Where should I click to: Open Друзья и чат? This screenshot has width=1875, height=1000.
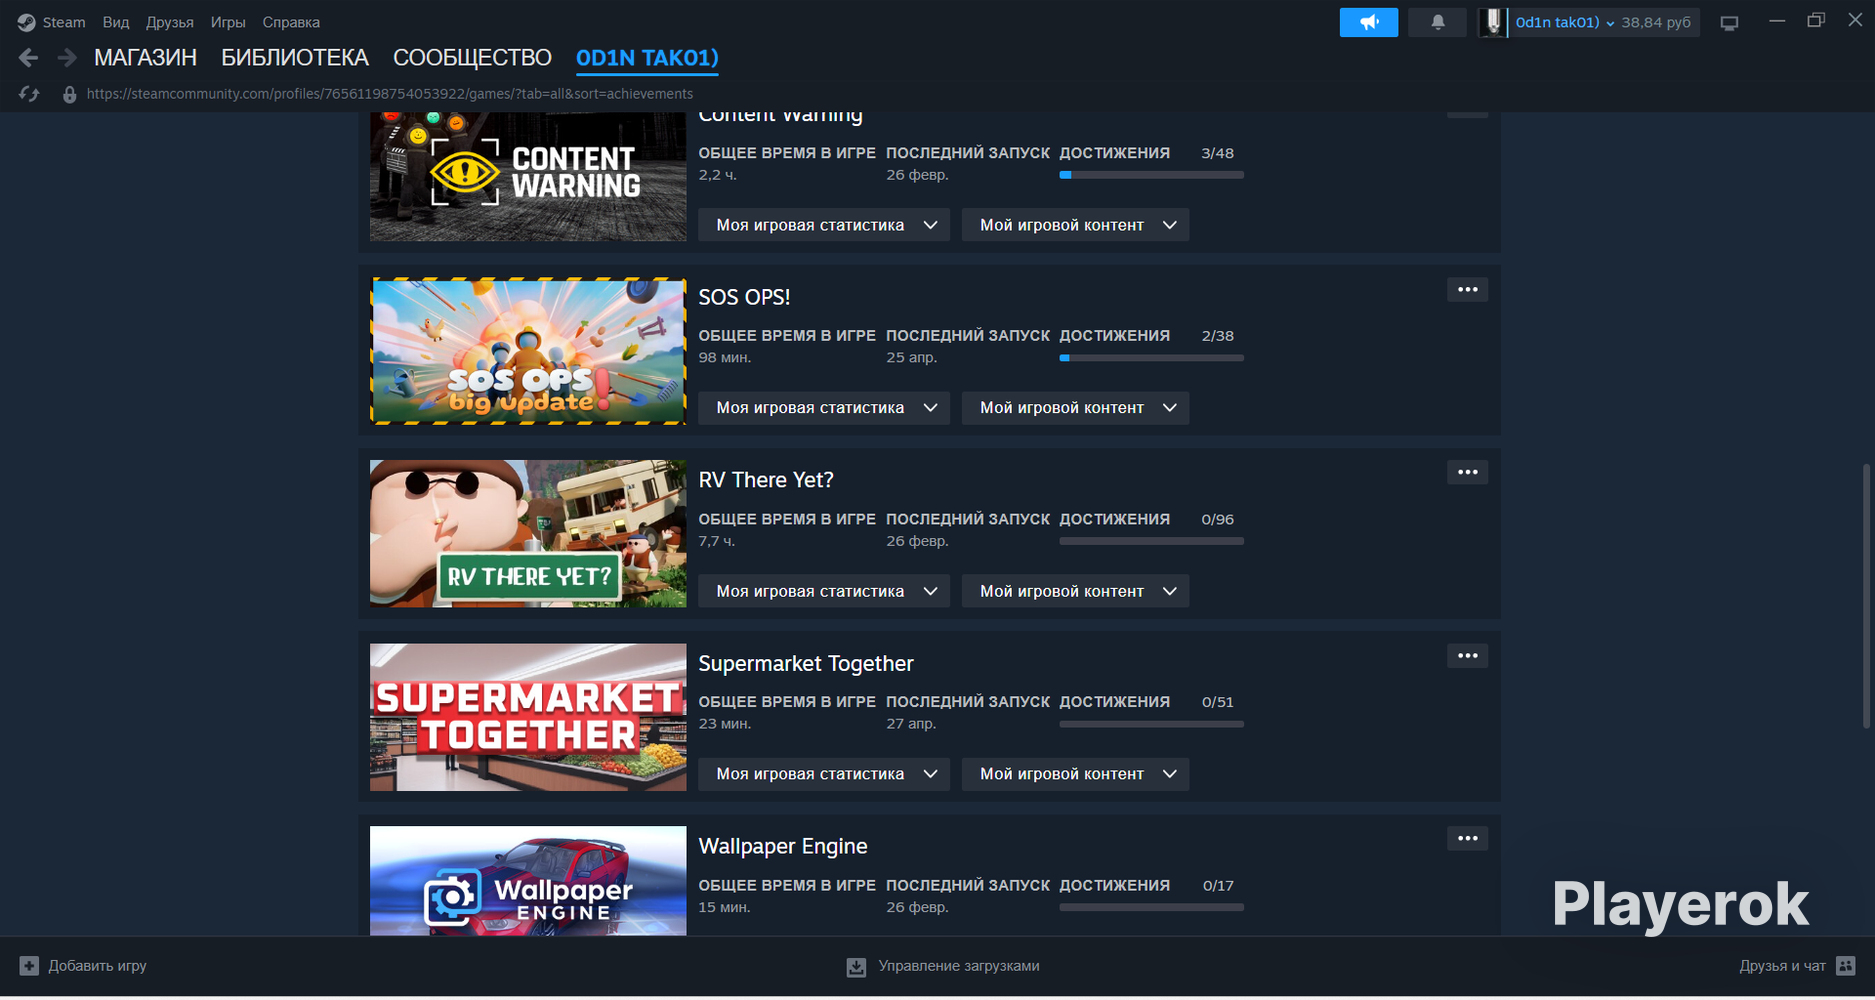pyautogui.click(x=1797, y=966)
